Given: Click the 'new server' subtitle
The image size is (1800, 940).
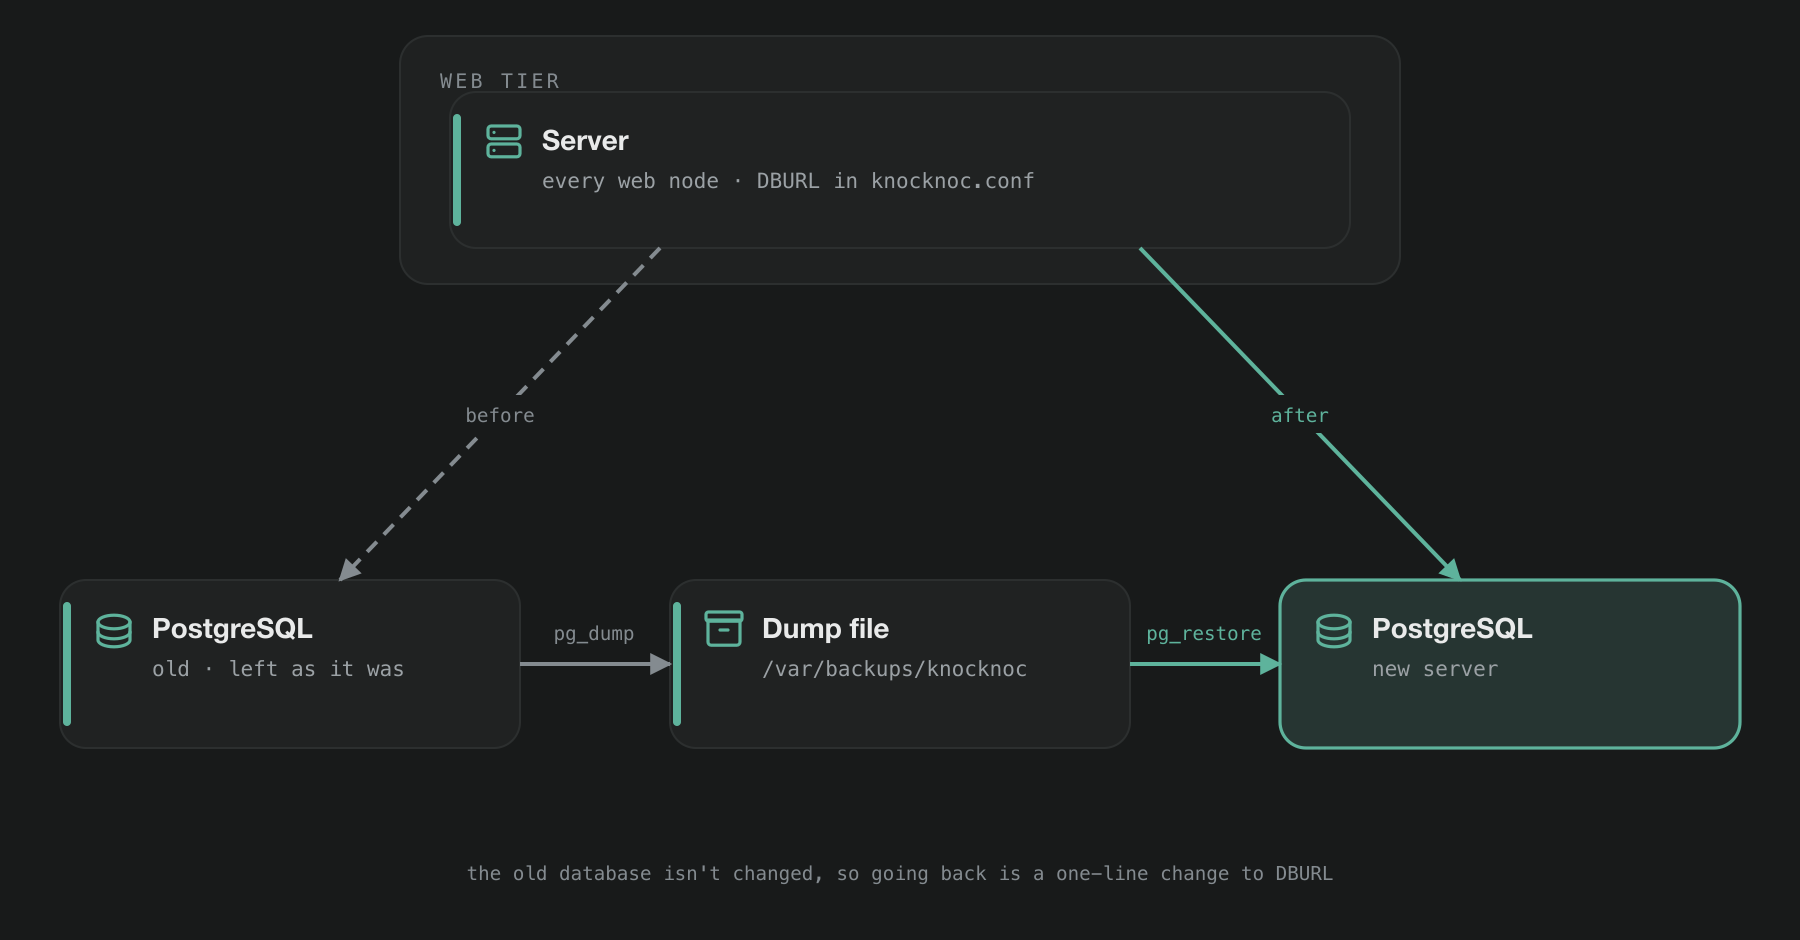Looking at the screenshot, I should click(1435, 669).
